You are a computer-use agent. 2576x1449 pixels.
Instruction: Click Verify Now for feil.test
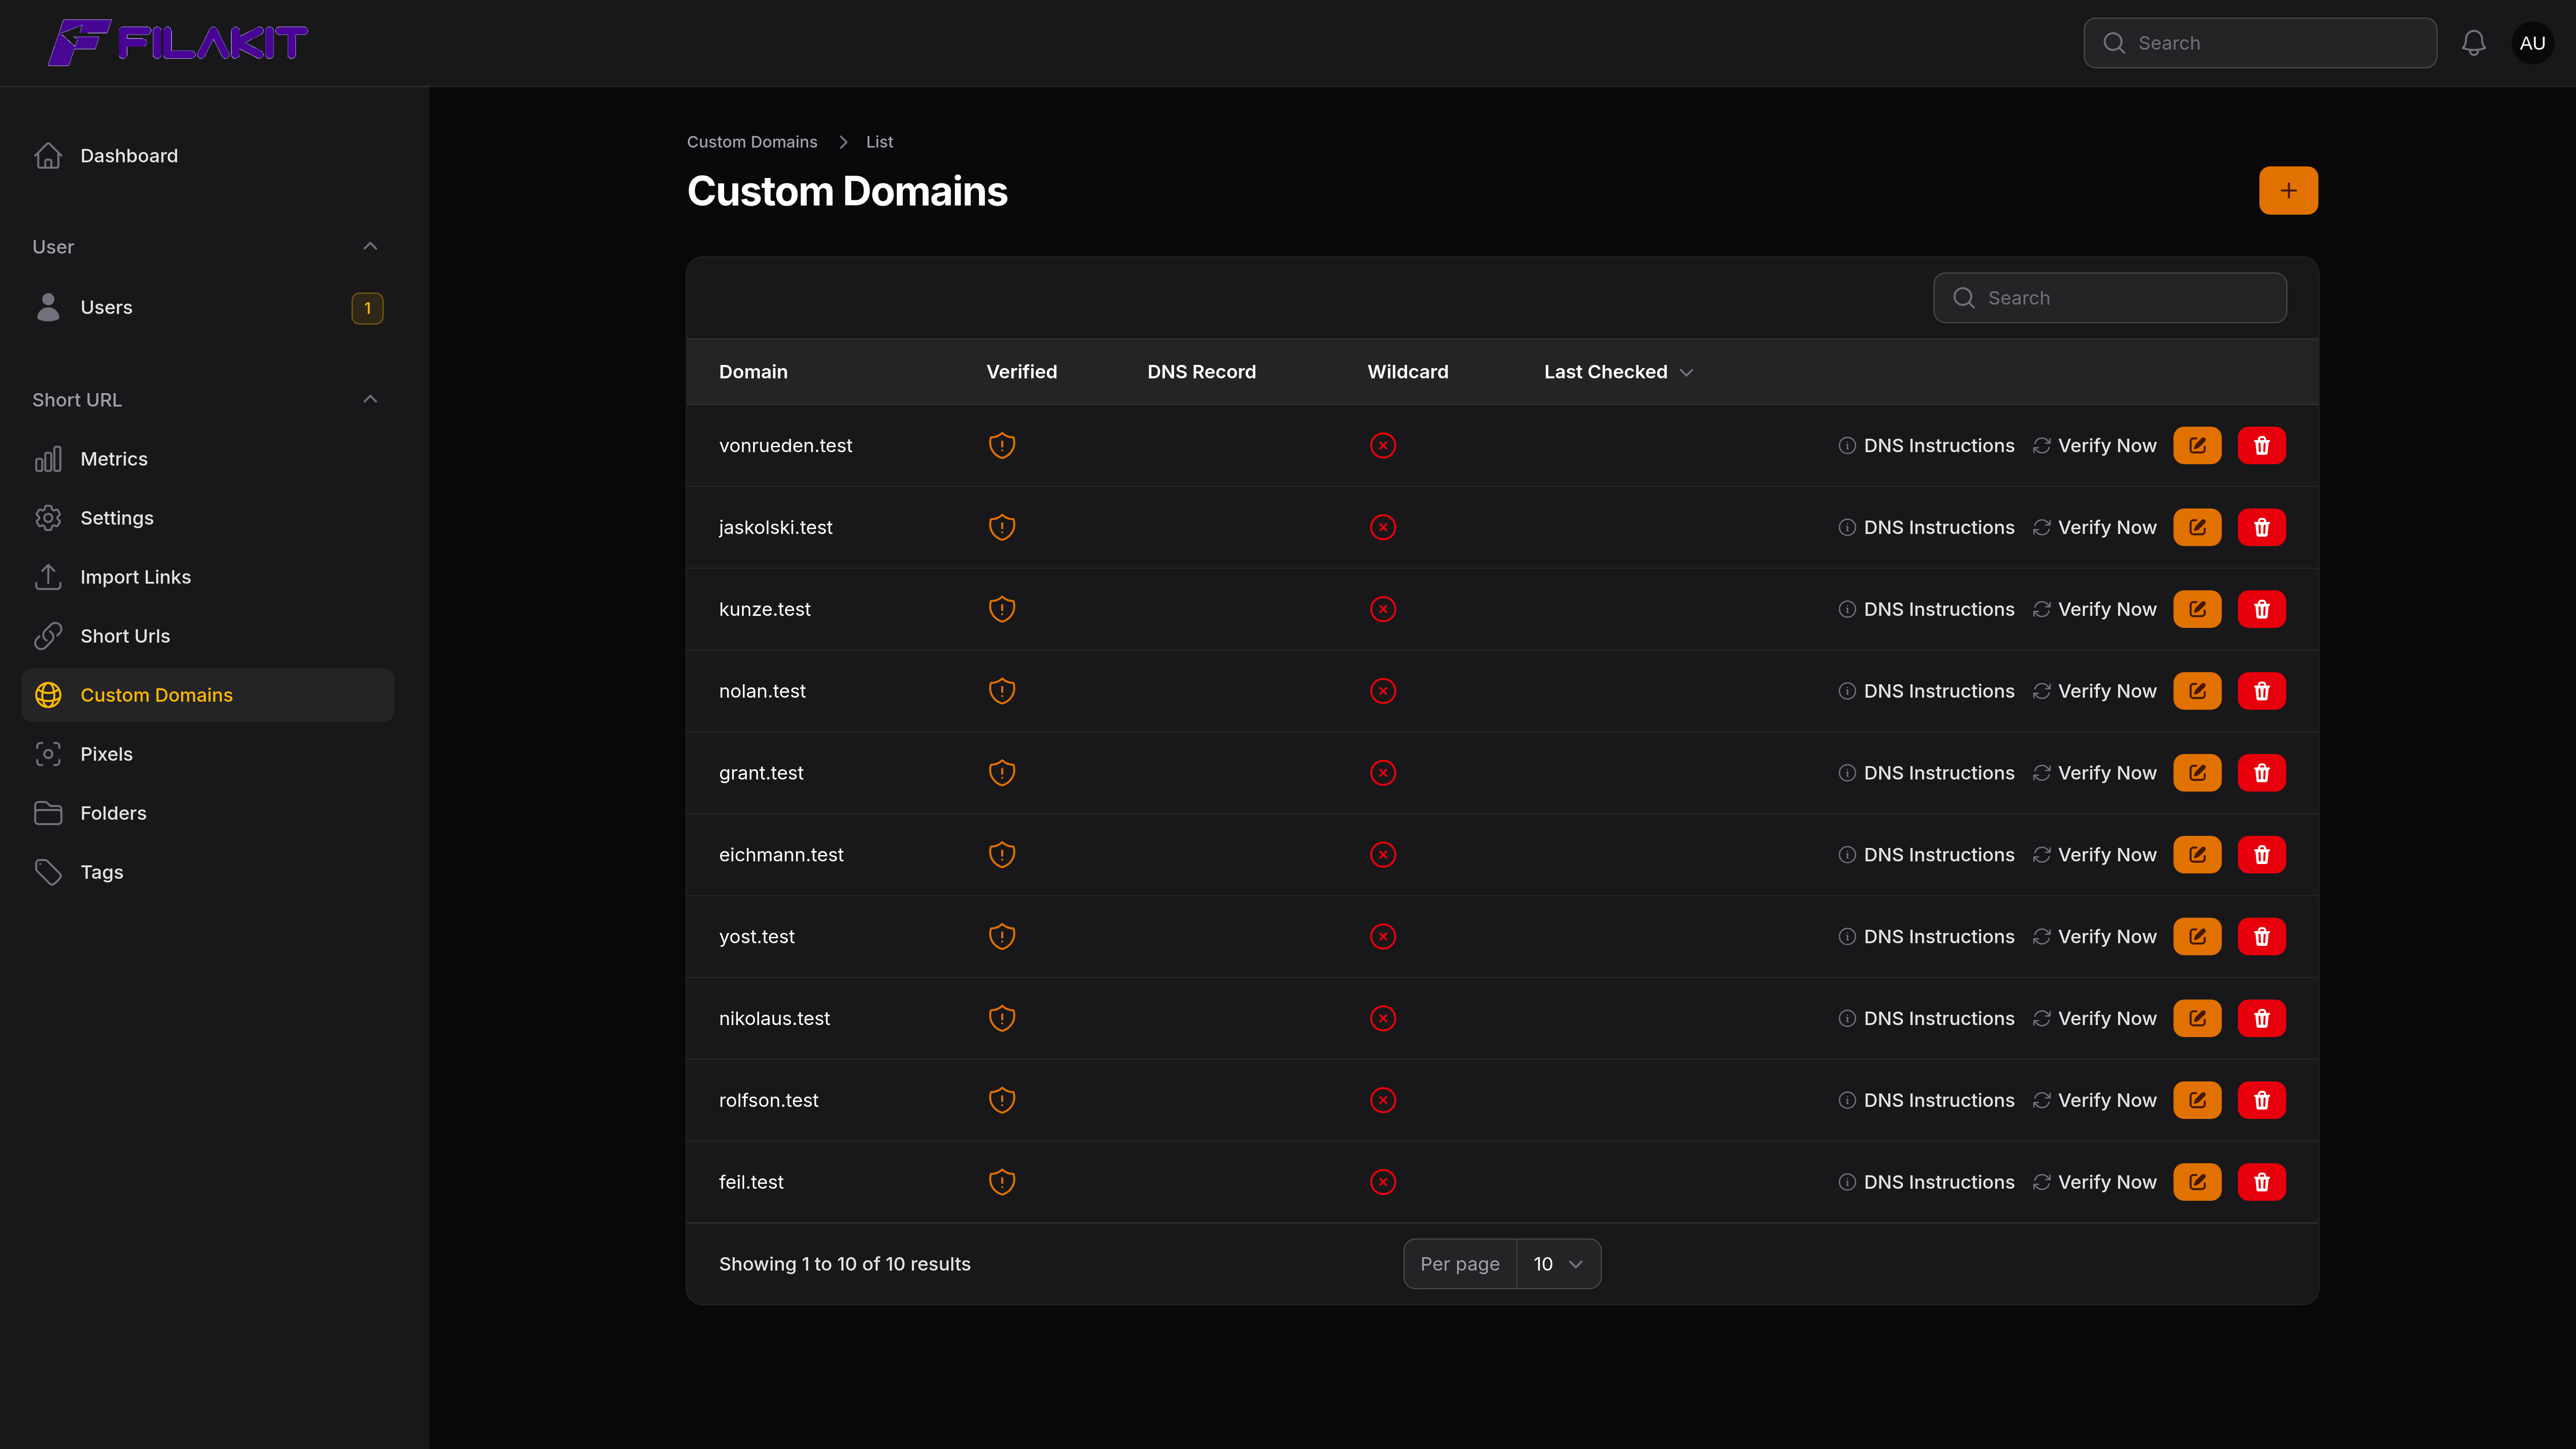[2094, 1182]
